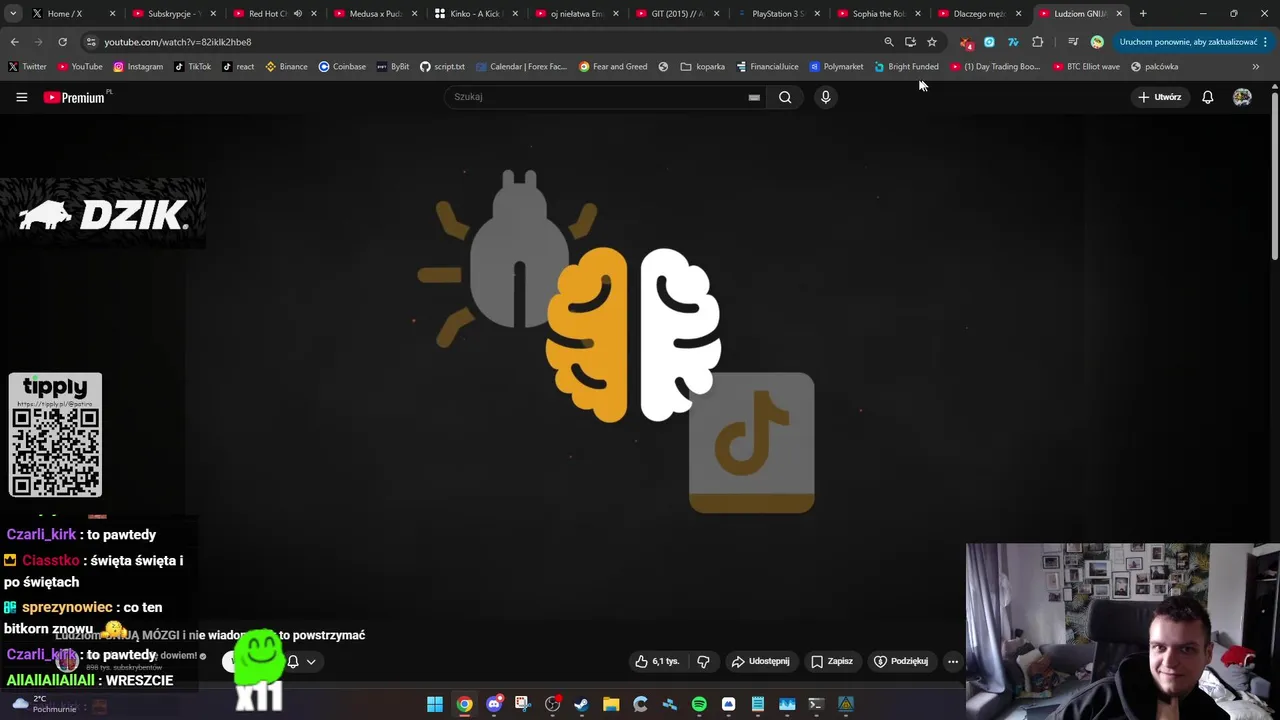Open a new browser tab with plus
Screen dimensions: 1280x720
click(1143, 14)
